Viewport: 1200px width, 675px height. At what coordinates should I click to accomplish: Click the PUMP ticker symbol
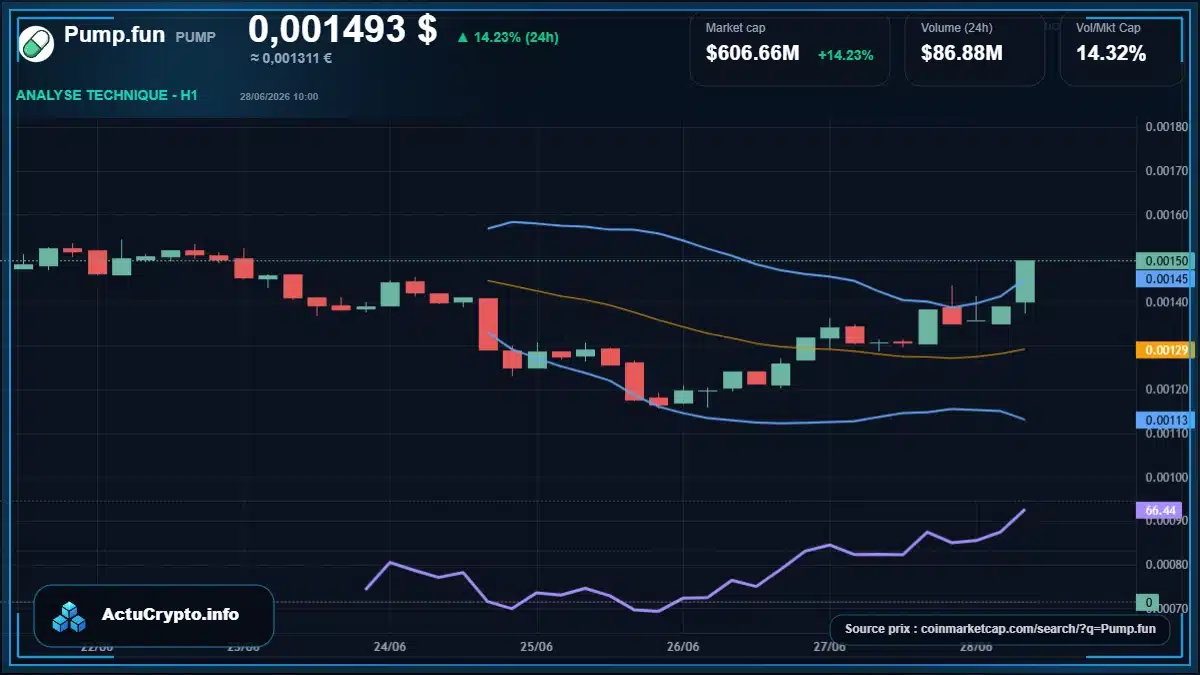(195, 37)
